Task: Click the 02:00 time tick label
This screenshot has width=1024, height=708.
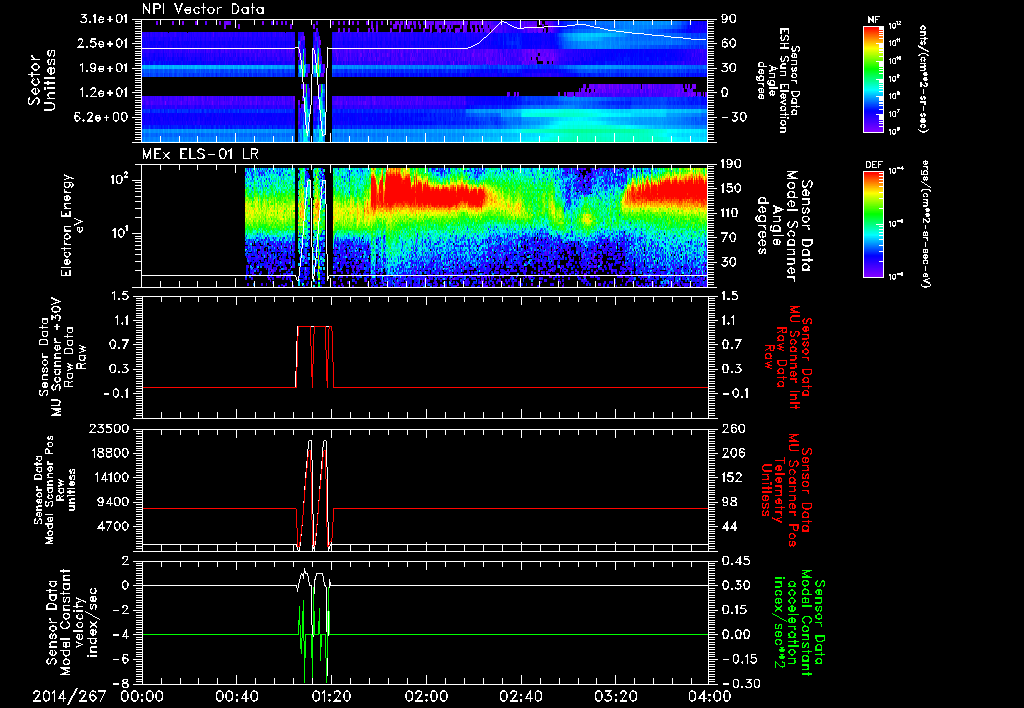Action: 426,696
